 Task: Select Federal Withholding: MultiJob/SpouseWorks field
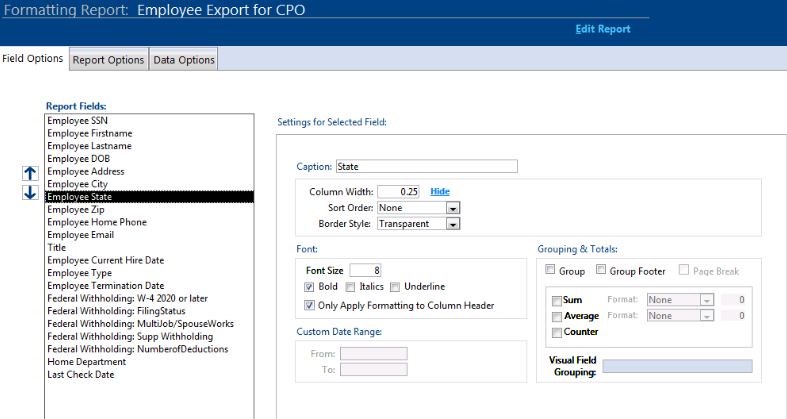click(149, 324)
